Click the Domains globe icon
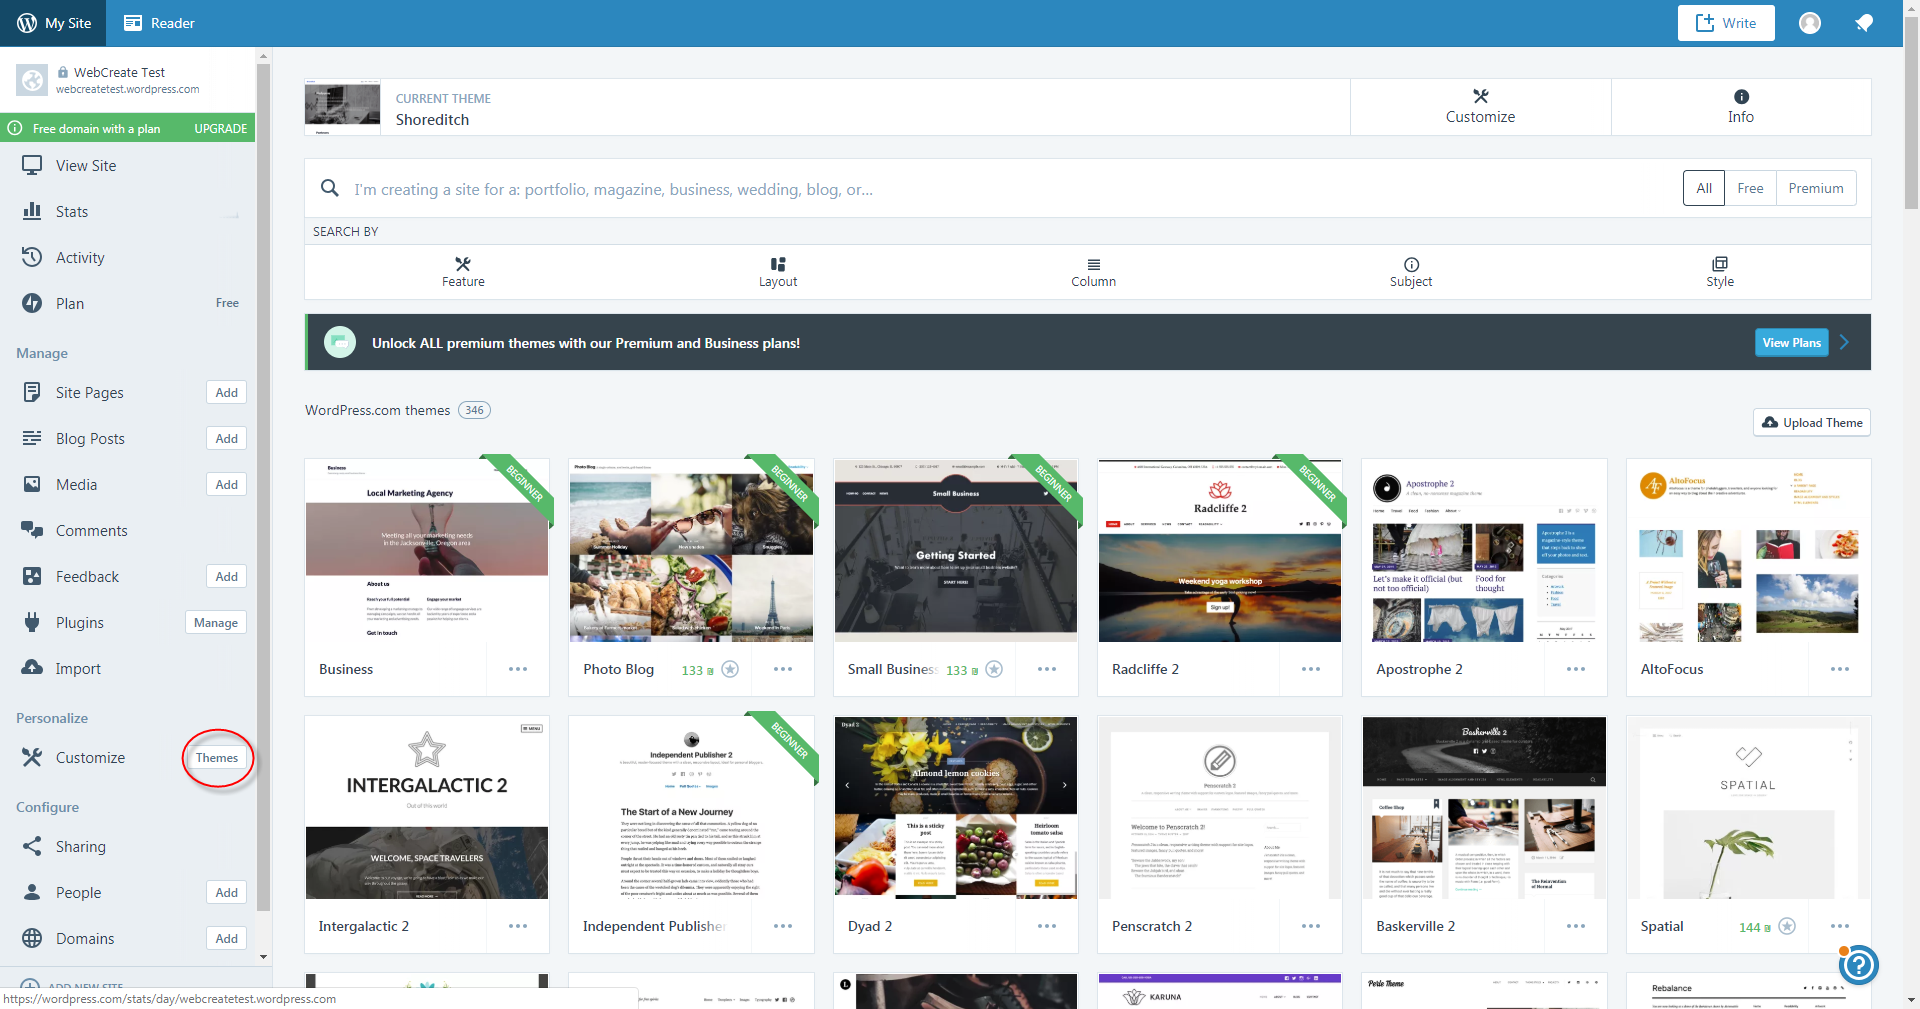Image resolution: width=1920 pixels, height=1009 pixels. (32, 938)
